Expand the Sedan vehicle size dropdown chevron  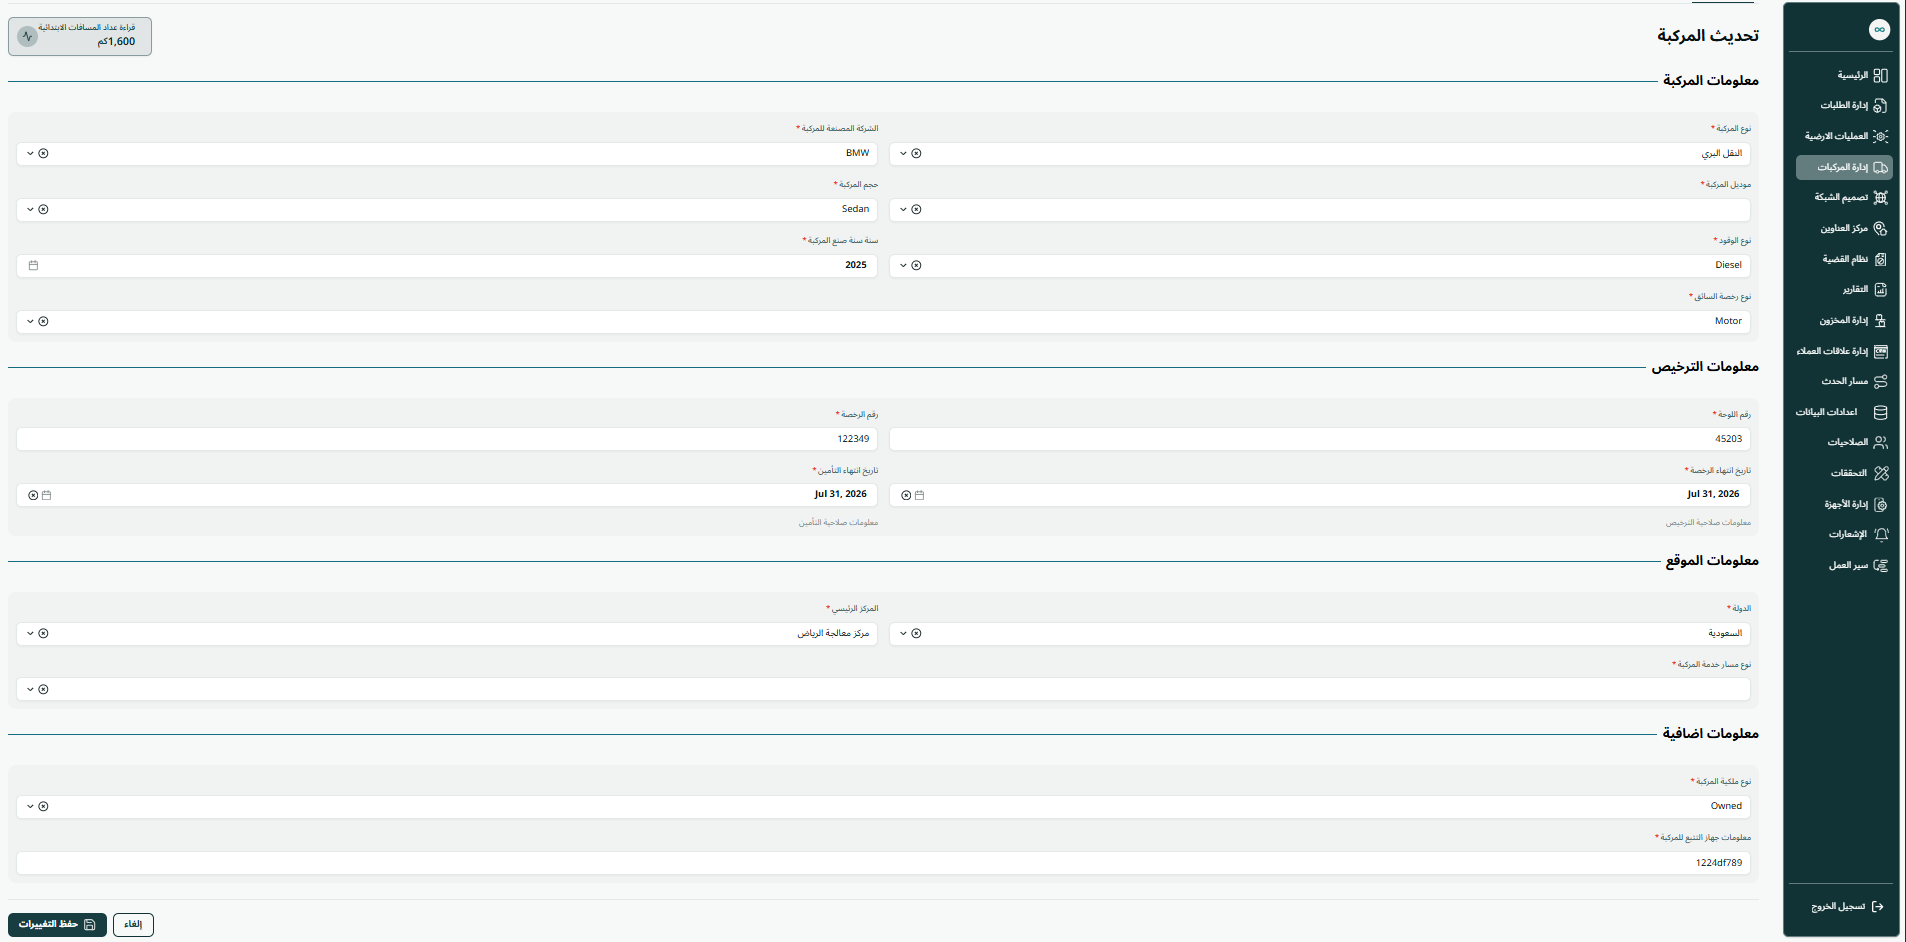[30, 209]
